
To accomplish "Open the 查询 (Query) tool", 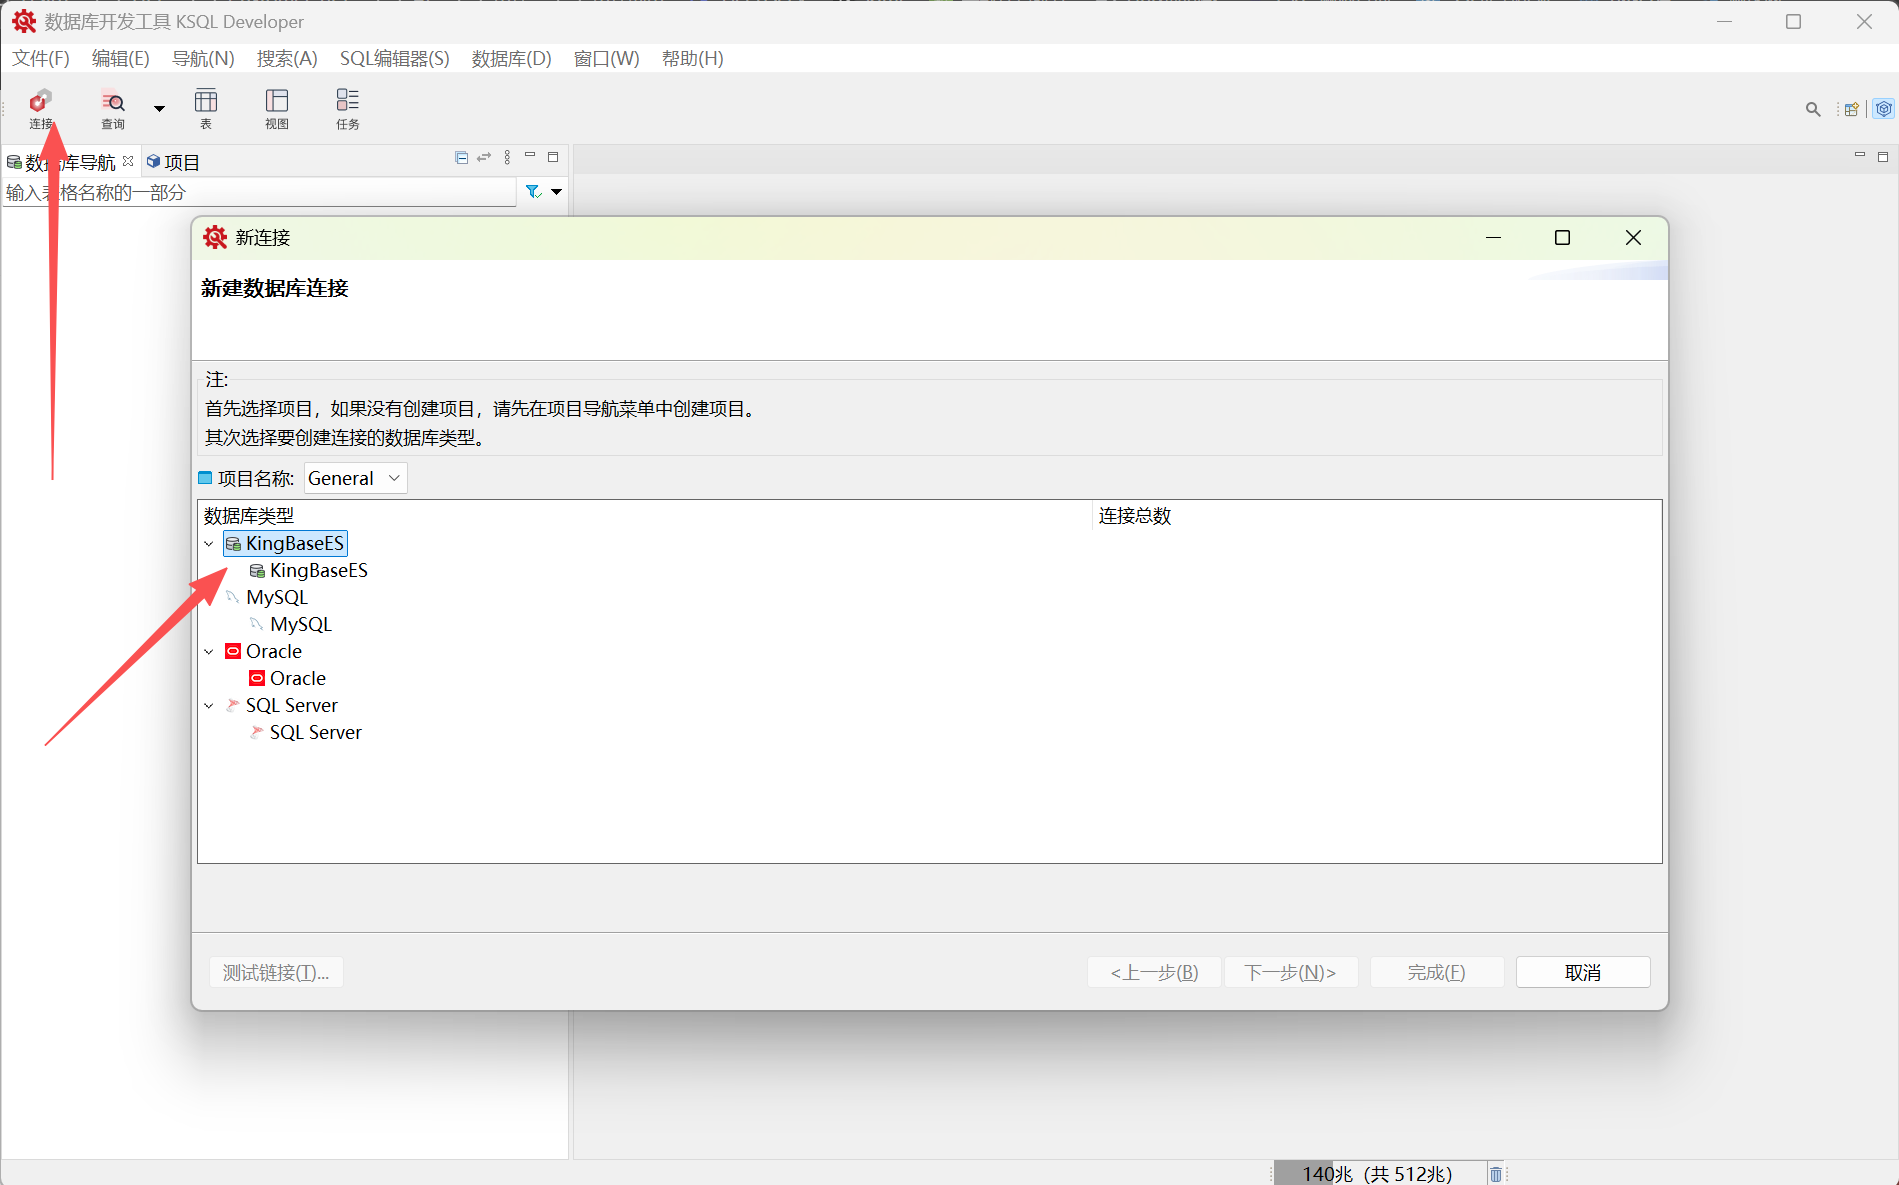I will [x=113, y=108].
